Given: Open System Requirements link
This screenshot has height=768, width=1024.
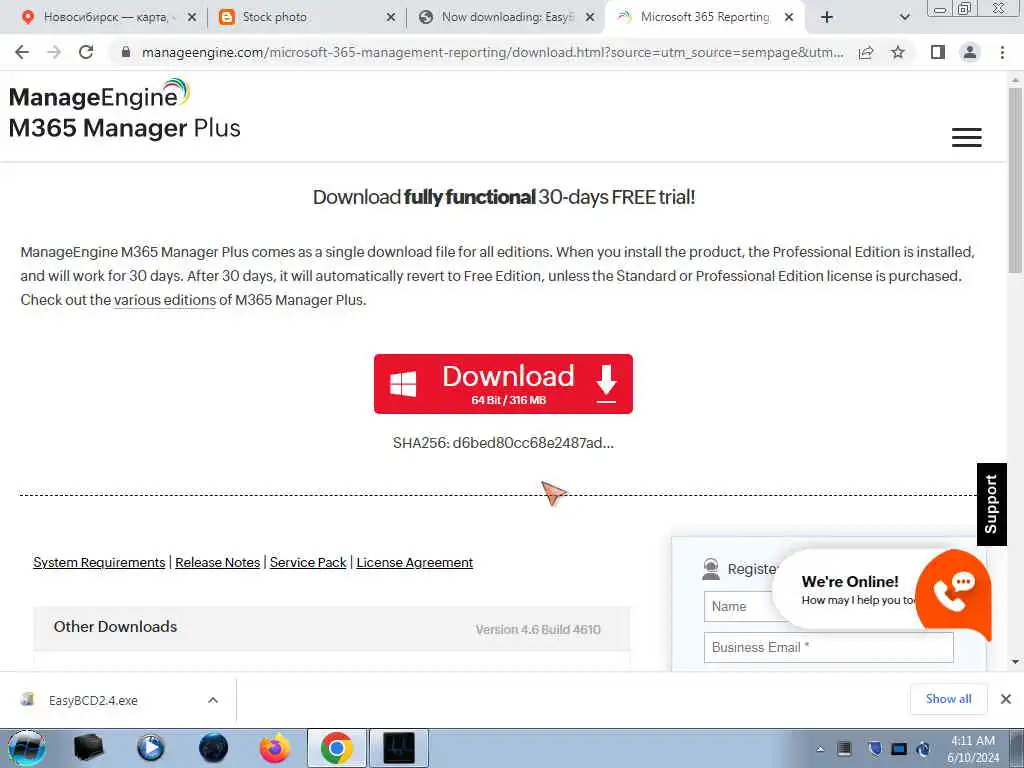Looking at the screenshot, I should pyautogui.click(x=99, y=562).
